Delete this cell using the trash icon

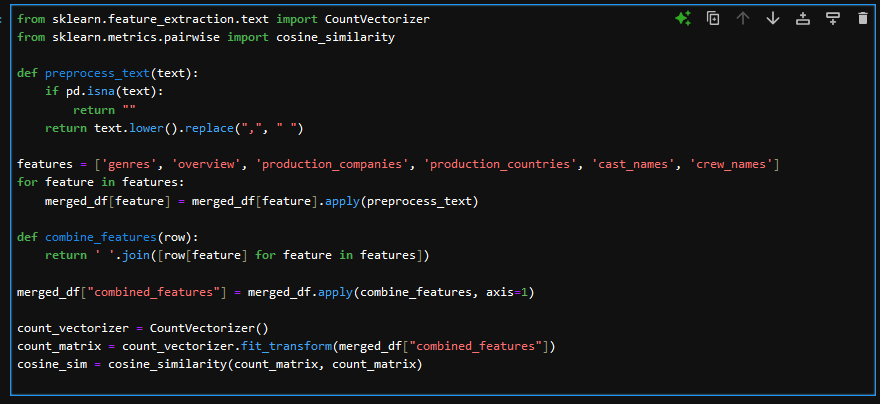pyautogui.click(x=862, y=18)
